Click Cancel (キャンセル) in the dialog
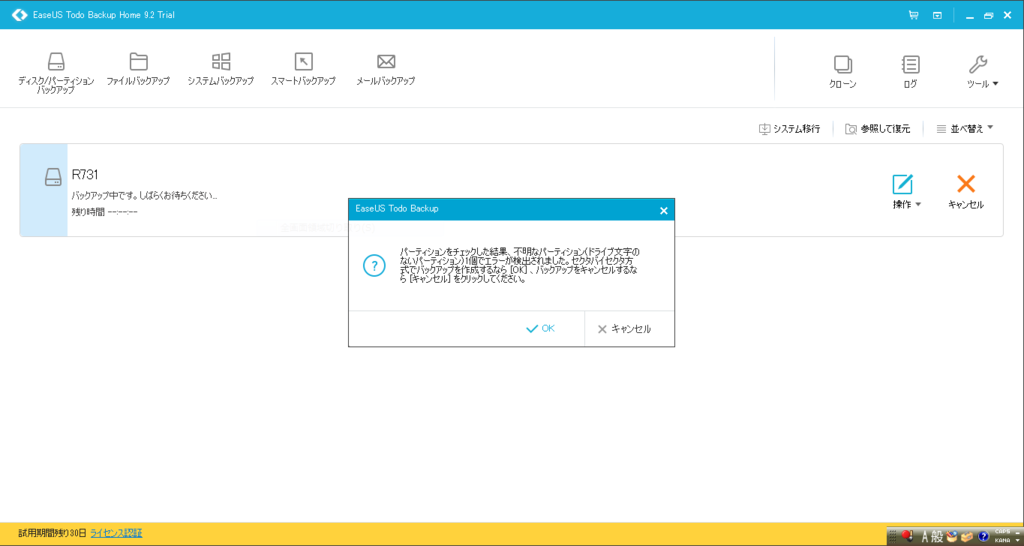This screenshot has height=546, width=1024. coord(624,329)
